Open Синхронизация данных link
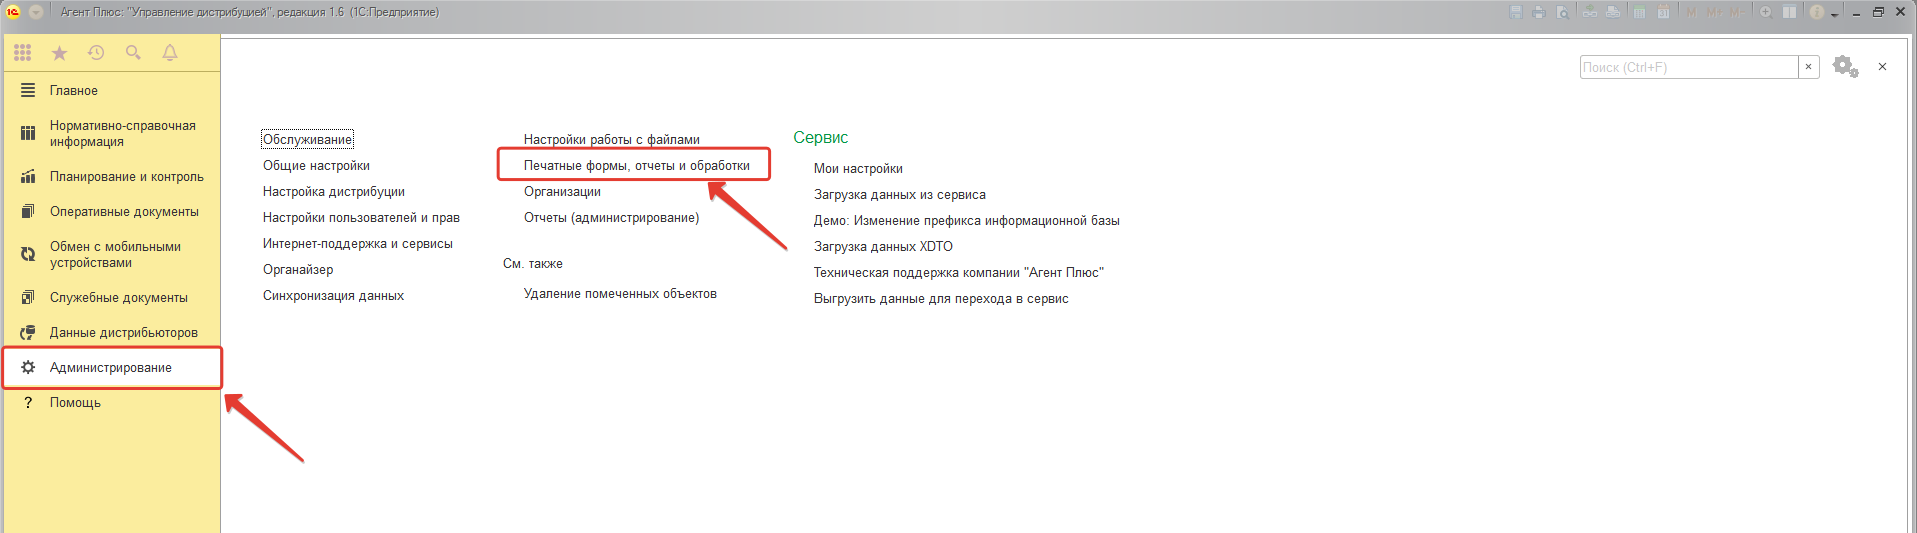1917x533 pixels. coord(333,295)
